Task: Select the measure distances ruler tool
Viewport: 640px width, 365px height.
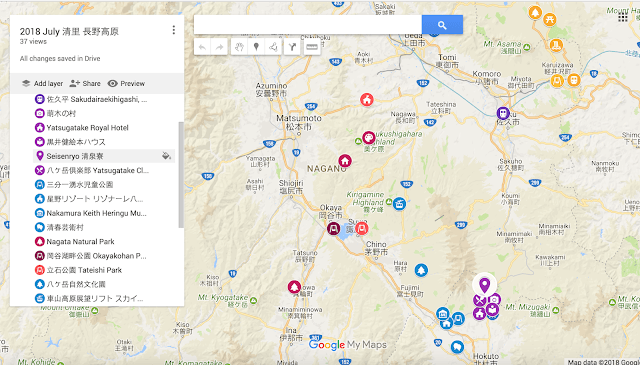Action: click(x=312, y=47)
